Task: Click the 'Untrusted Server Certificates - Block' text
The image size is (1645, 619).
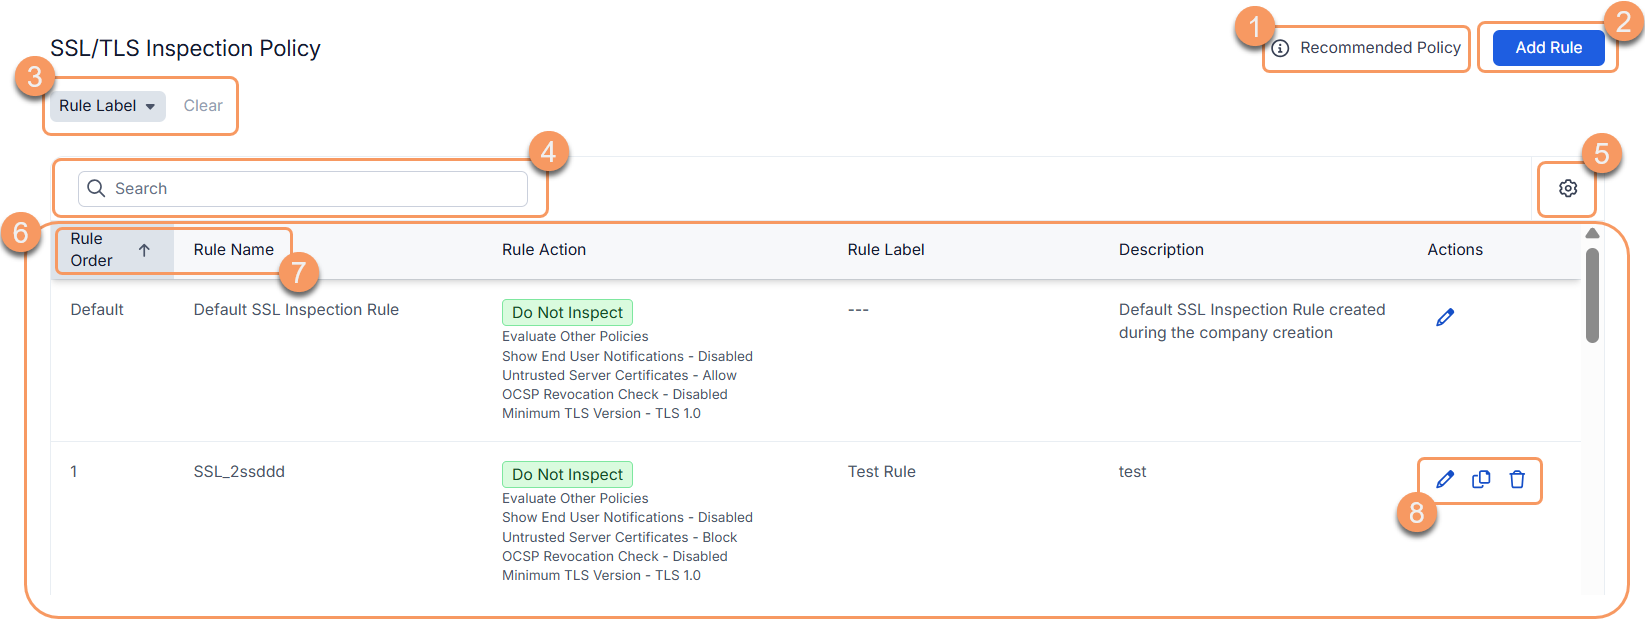Action: click(619, 537)
